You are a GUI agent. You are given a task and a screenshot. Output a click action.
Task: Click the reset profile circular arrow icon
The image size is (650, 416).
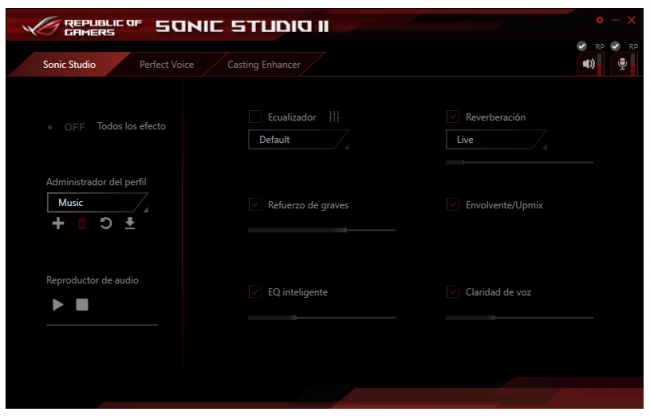coord(106,223)
